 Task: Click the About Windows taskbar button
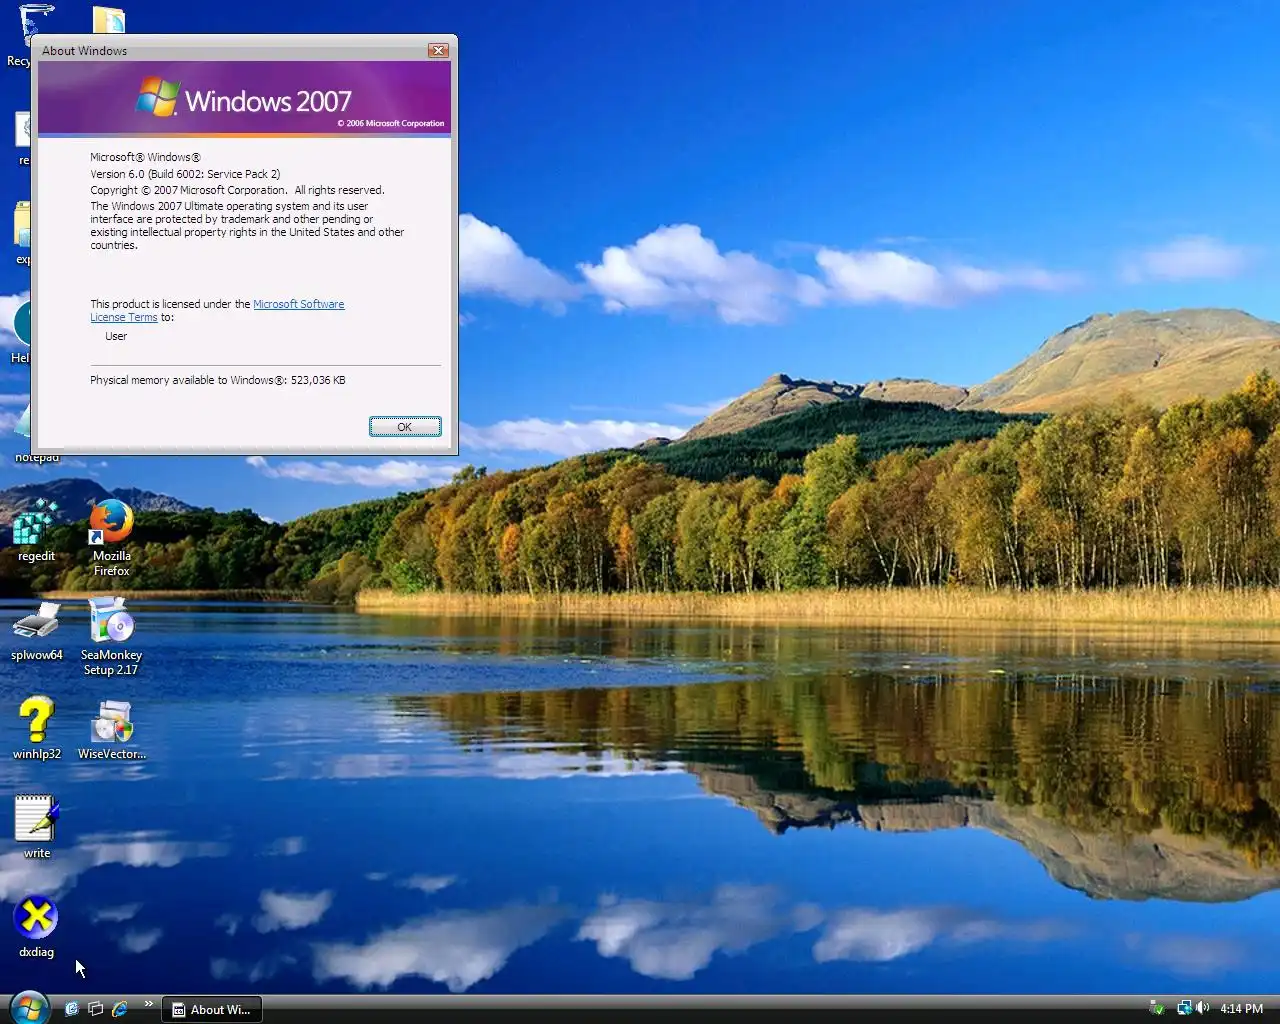pos(211,1009)
